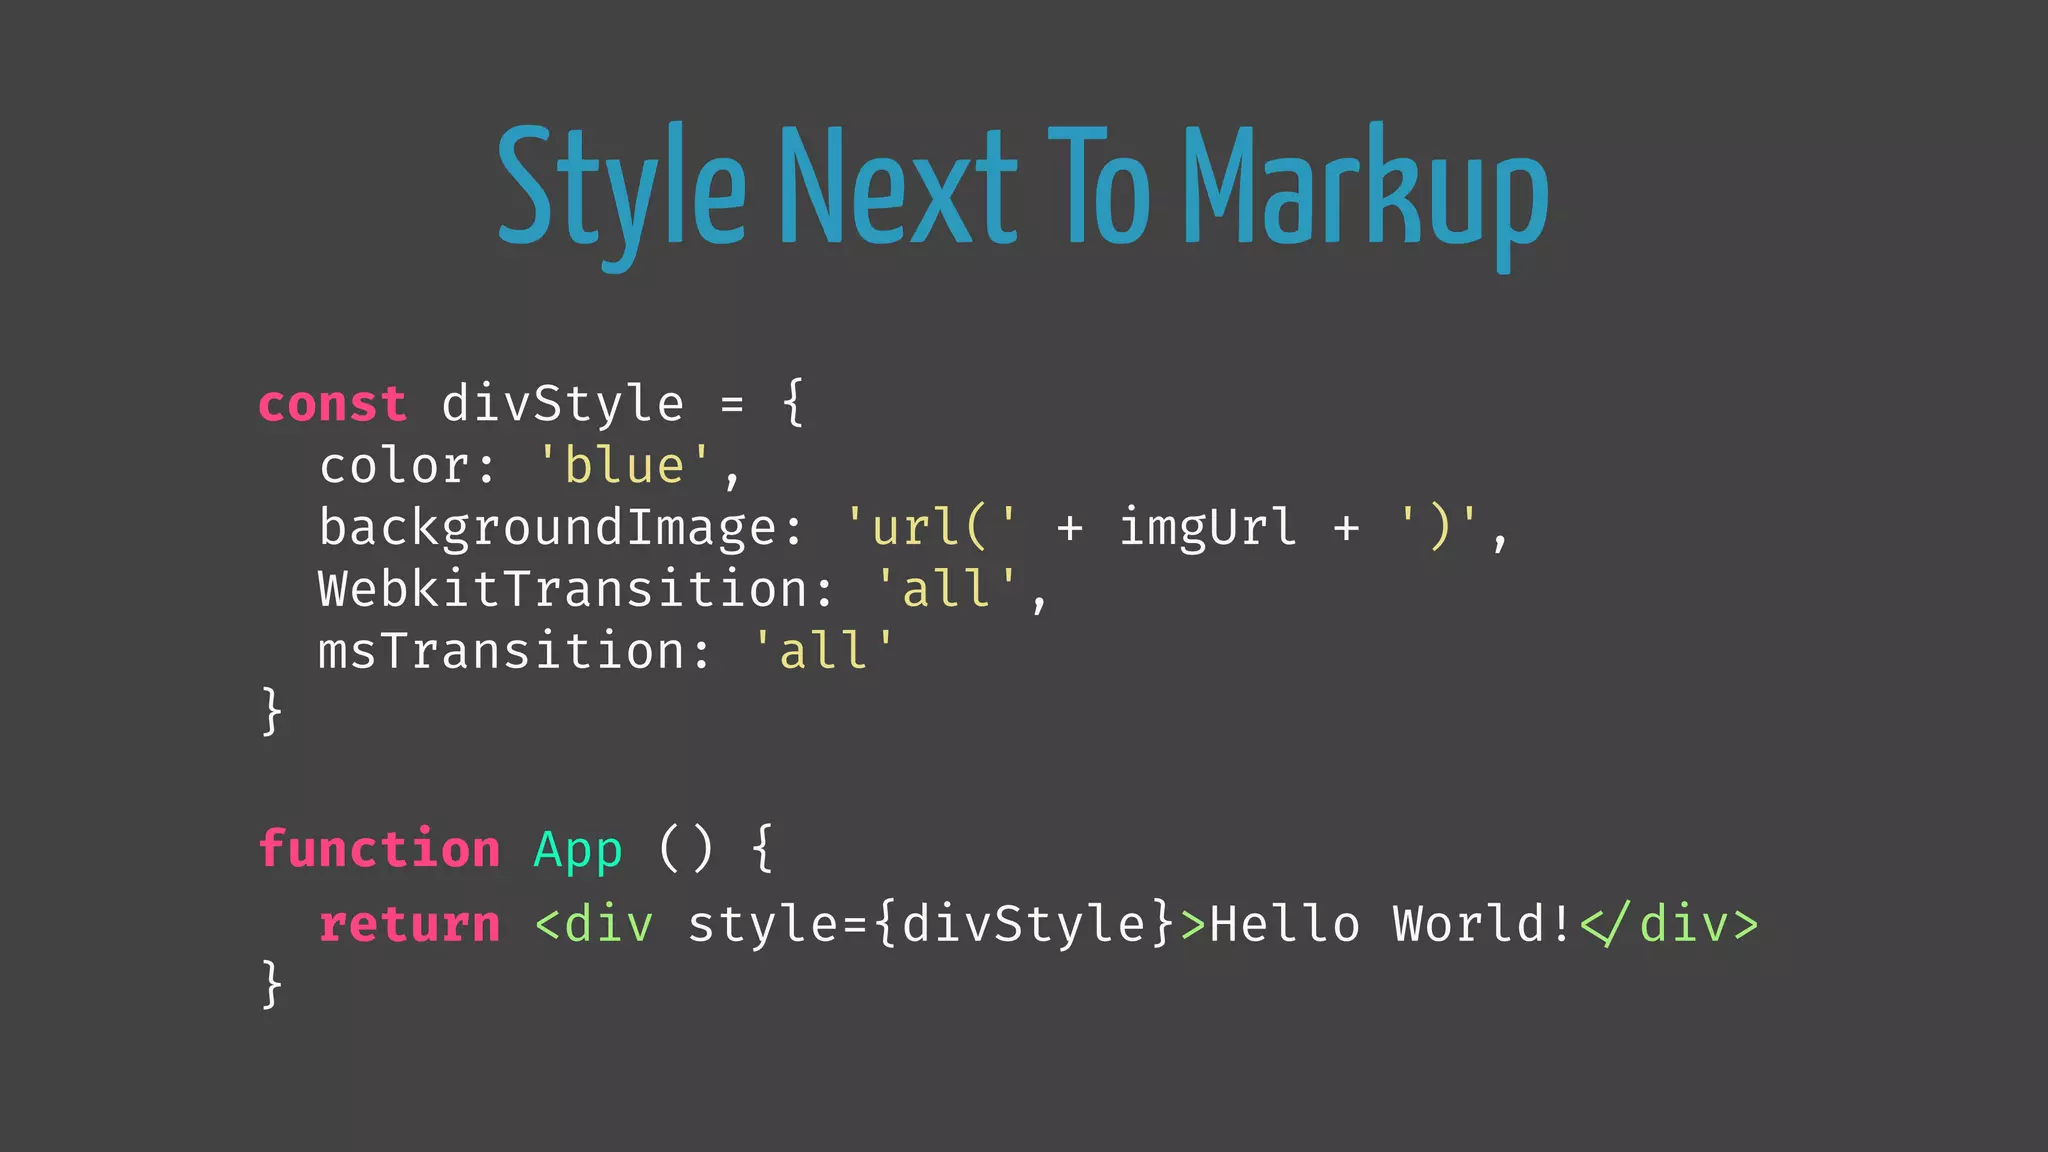Click the 'style={divStyle}' attribute
The height and width of the screenshot is (1152, 2048).
click(931, 924)
